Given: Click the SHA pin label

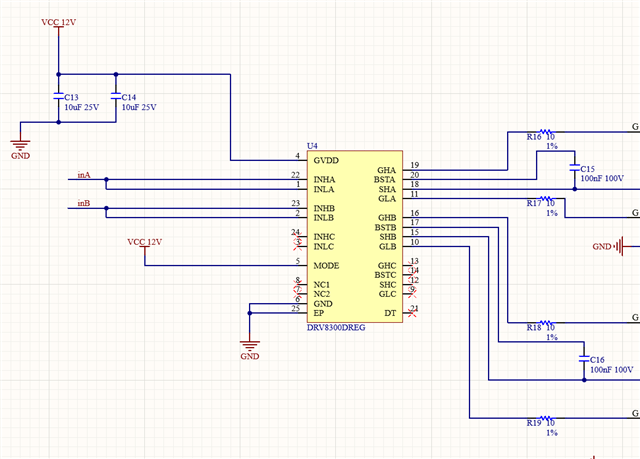Looking at the screenshot, I should point(387,189).
